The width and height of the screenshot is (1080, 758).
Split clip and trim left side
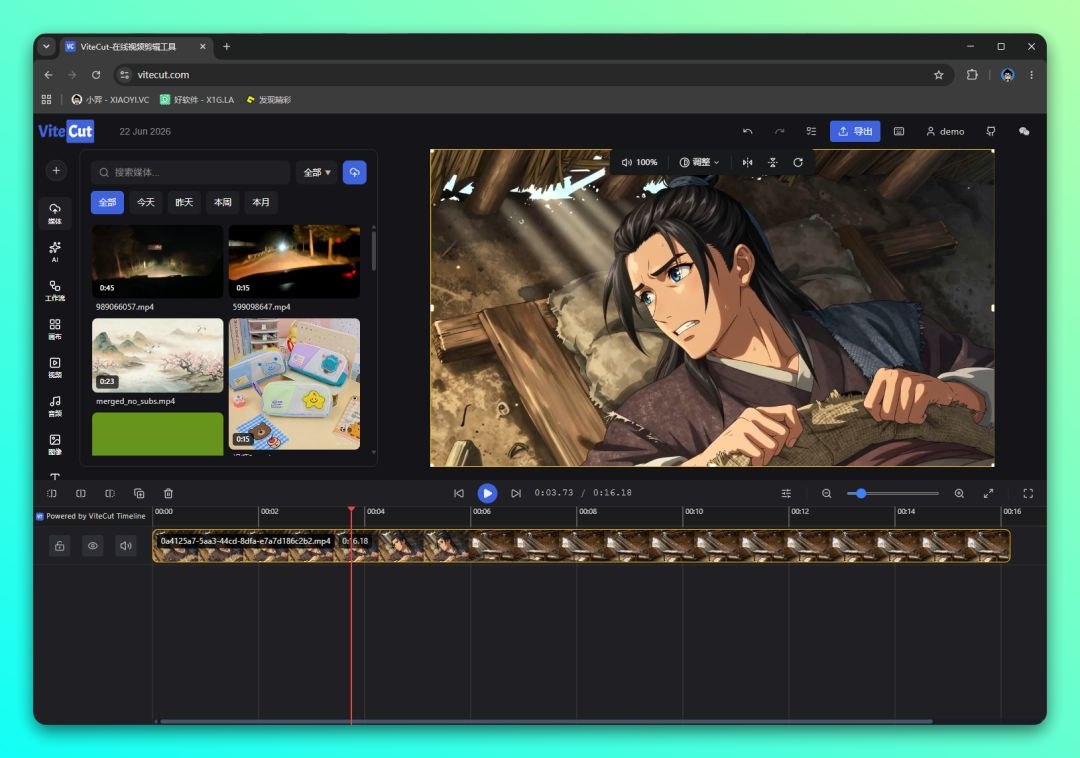coord(52,494)
